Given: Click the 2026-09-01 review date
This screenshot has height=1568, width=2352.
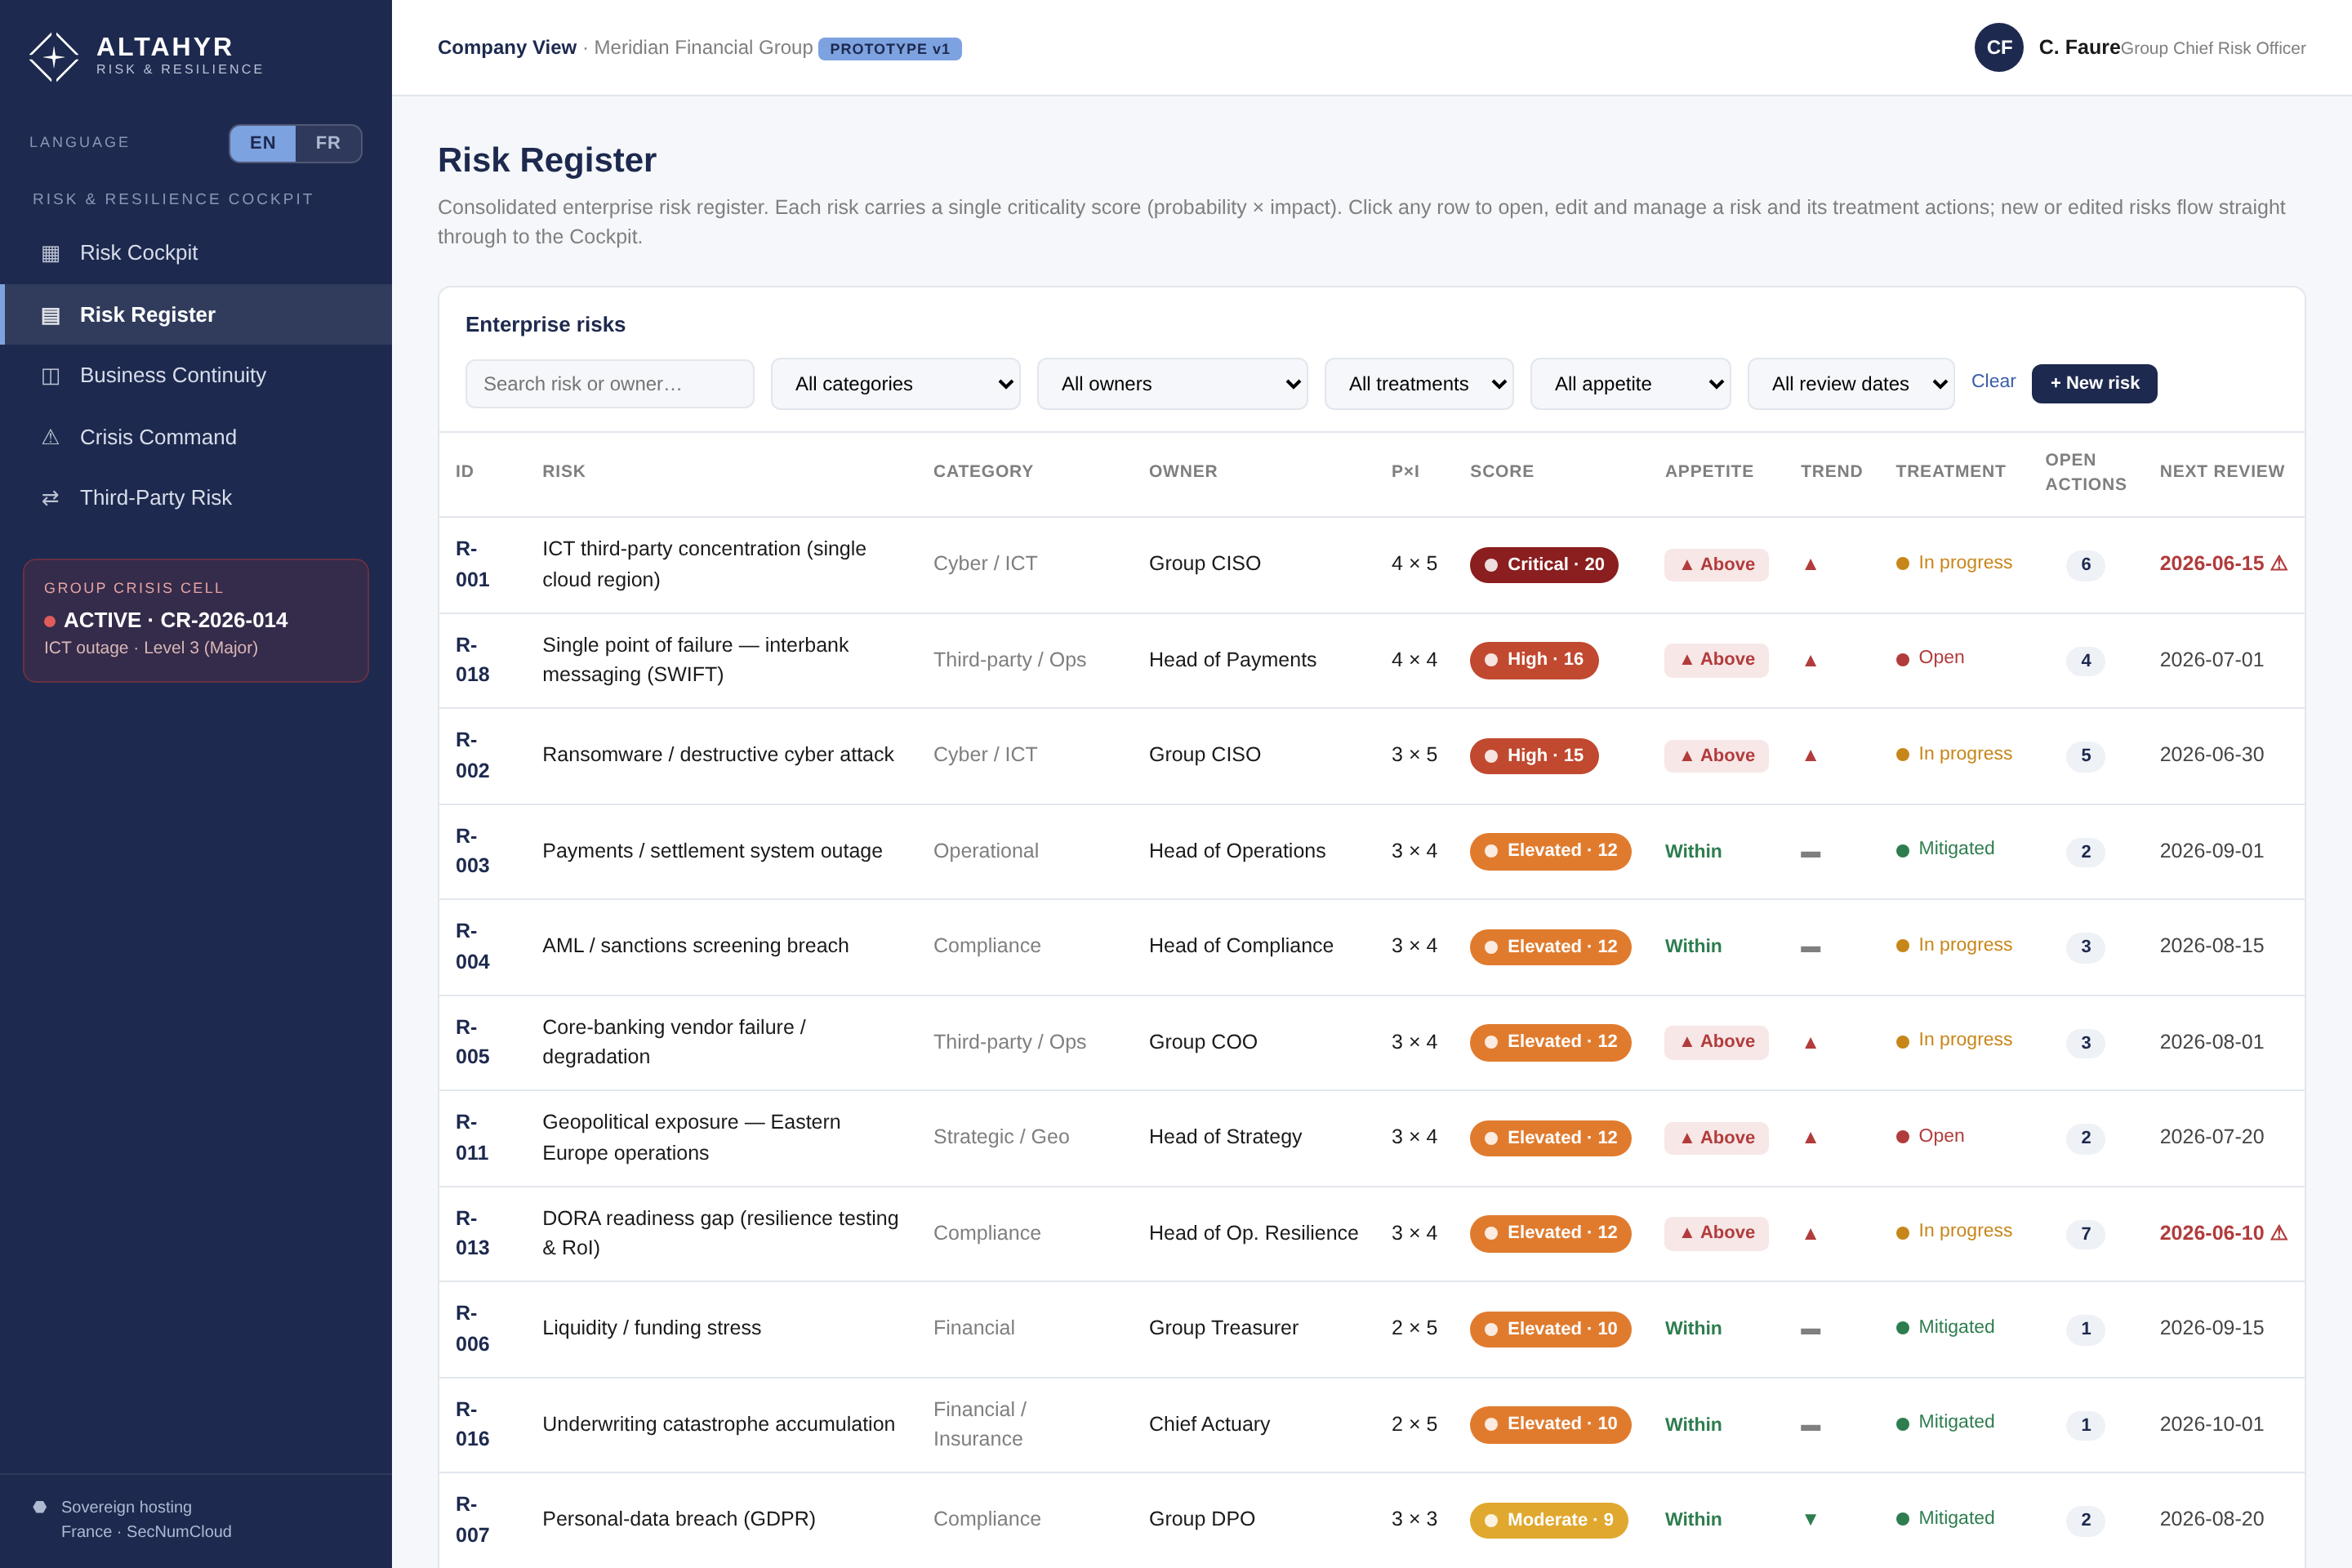Looking at the screenshot, I should [2211, 851].
